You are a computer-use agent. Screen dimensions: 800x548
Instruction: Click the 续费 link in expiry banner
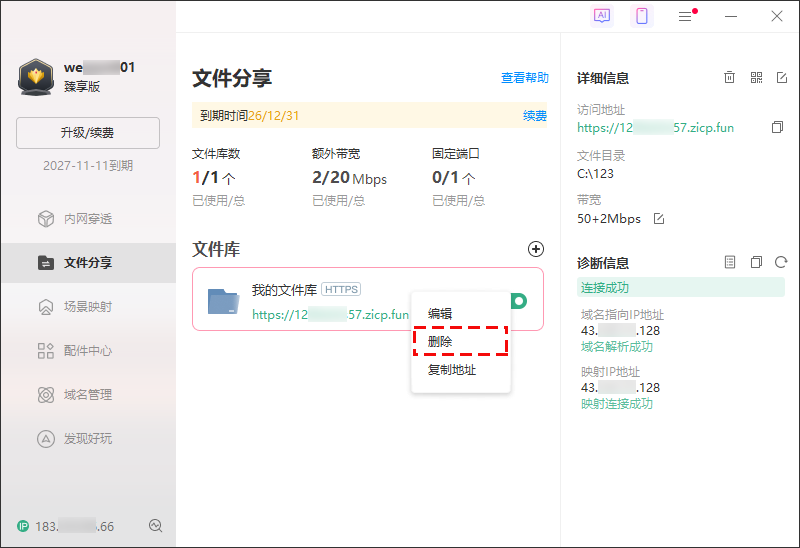click(535, 116)
